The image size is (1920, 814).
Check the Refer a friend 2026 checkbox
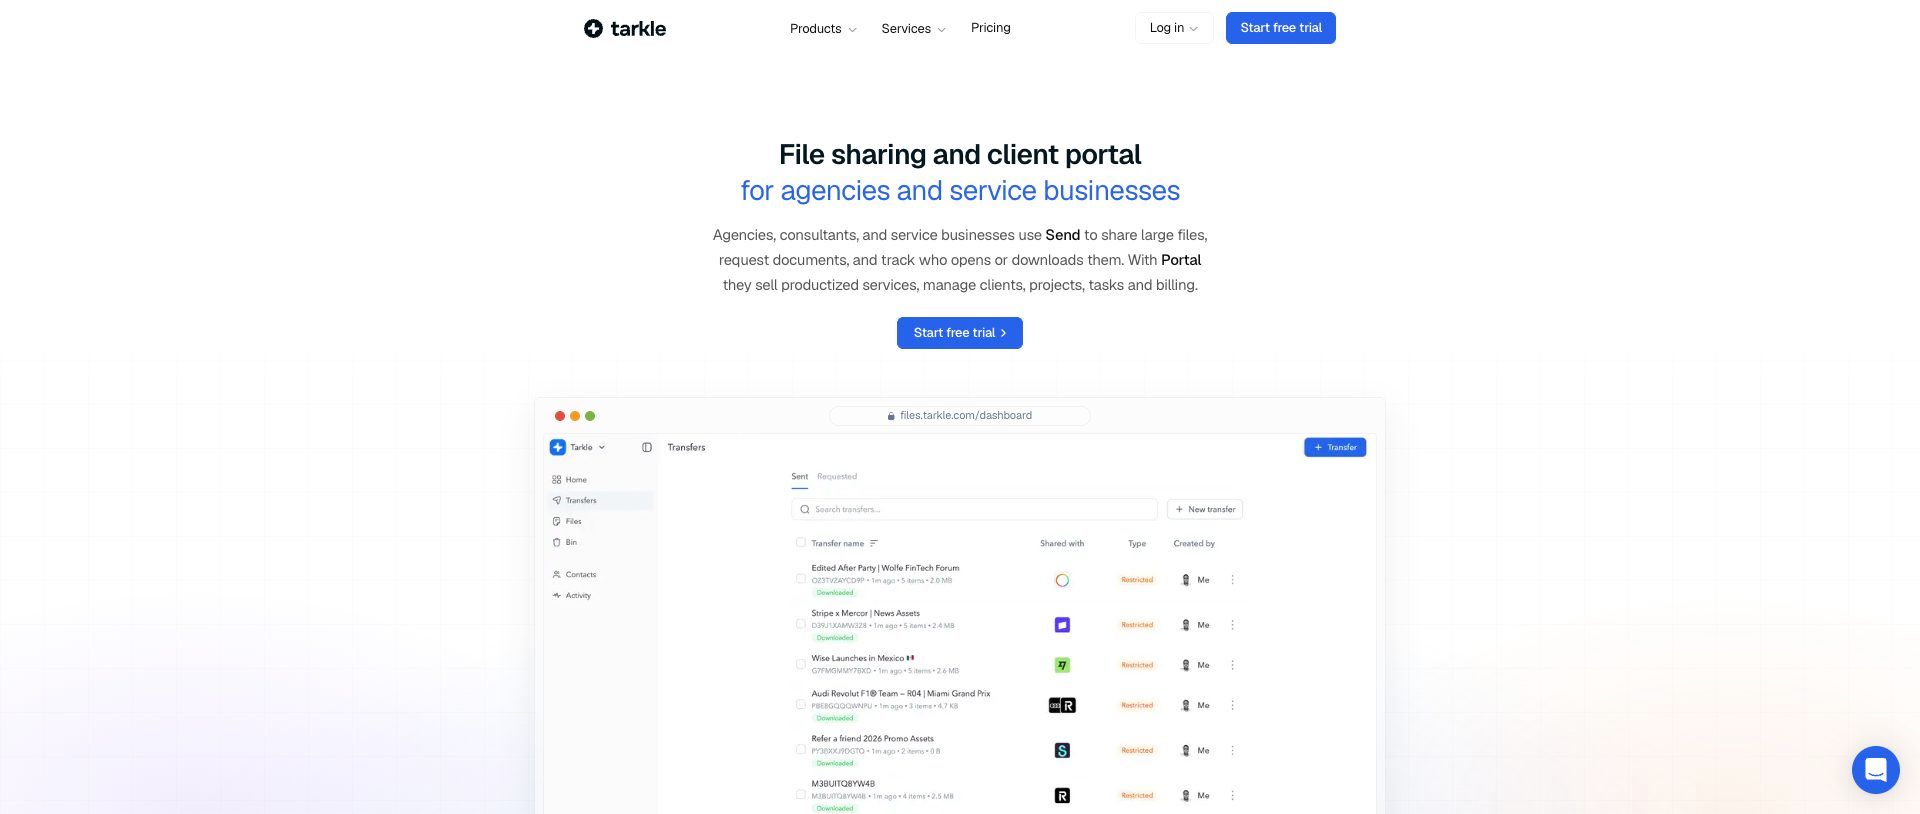point(800,750)
